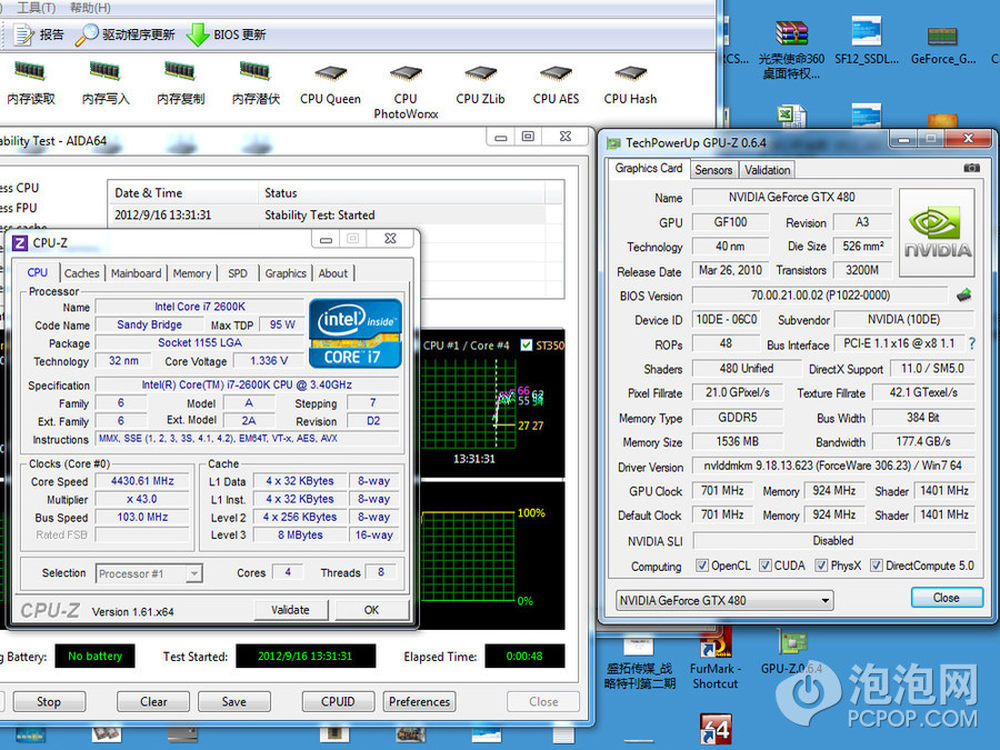Open the 光荣使命360 desktop archive icon
The image size is (1000, 750).
click(791, 48)
